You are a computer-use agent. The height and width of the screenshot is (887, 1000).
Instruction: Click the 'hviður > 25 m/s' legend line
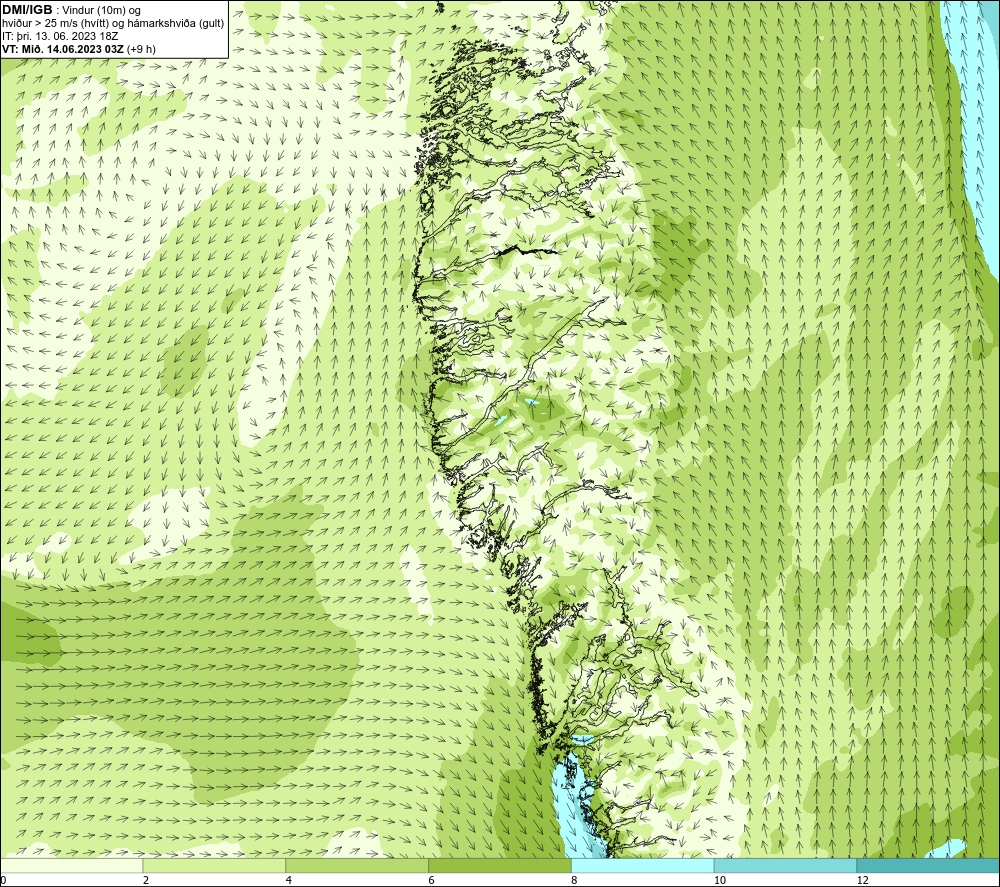(x=113, y=24)
